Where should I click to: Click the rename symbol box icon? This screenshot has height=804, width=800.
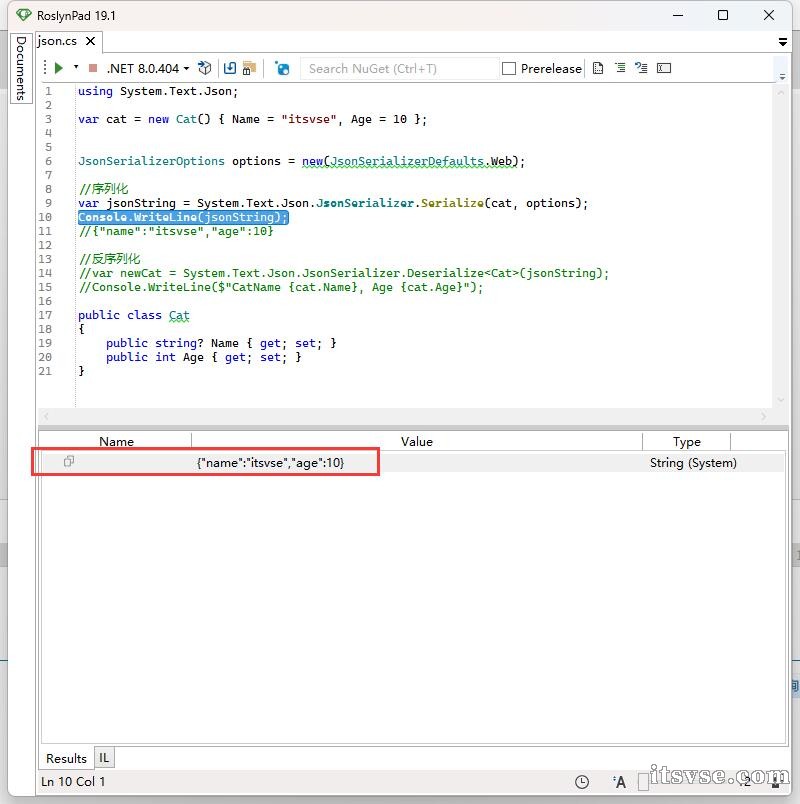pyautogui.click(x=664, y=68)
